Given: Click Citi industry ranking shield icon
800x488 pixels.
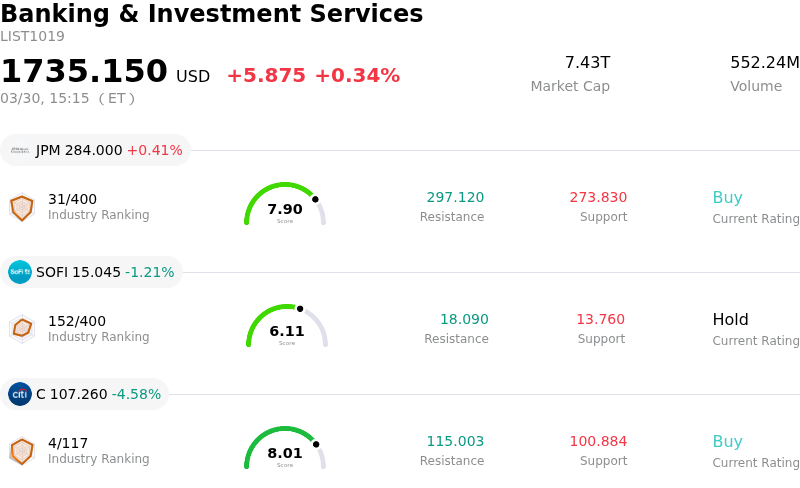Looking at the screenshot, I should point(21,451).
